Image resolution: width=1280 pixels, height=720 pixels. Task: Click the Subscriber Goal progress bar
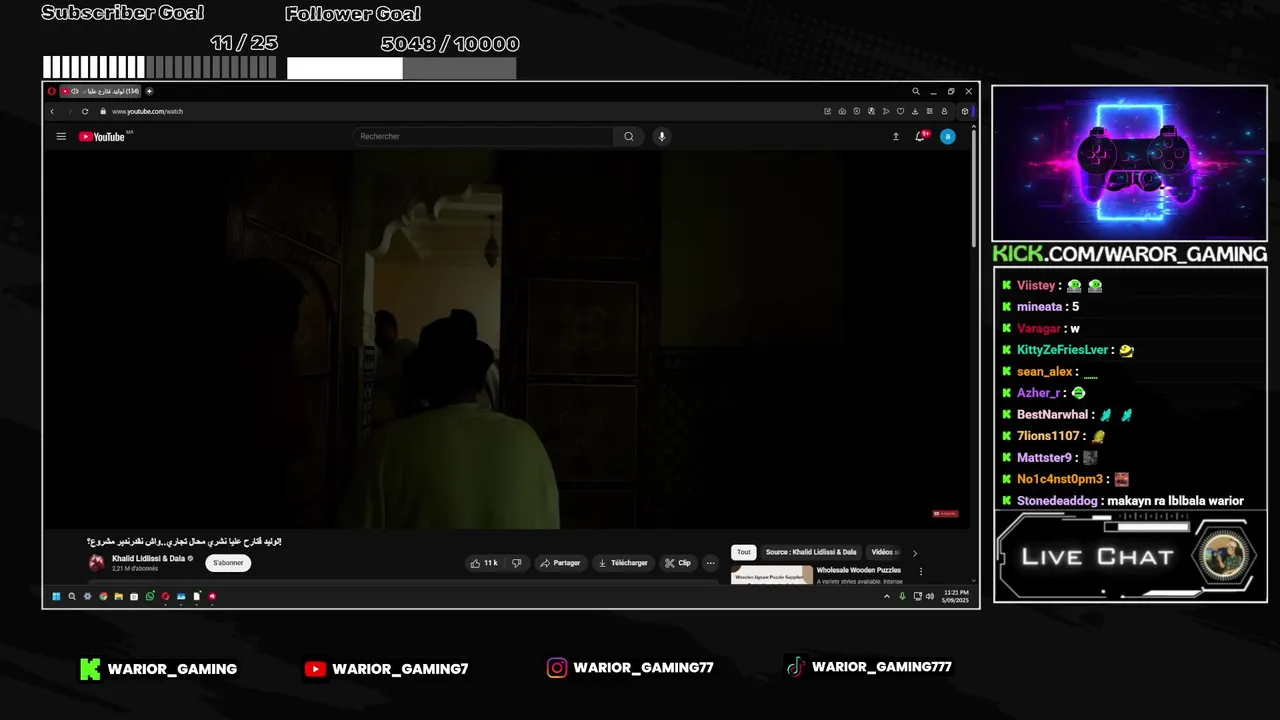159,68
